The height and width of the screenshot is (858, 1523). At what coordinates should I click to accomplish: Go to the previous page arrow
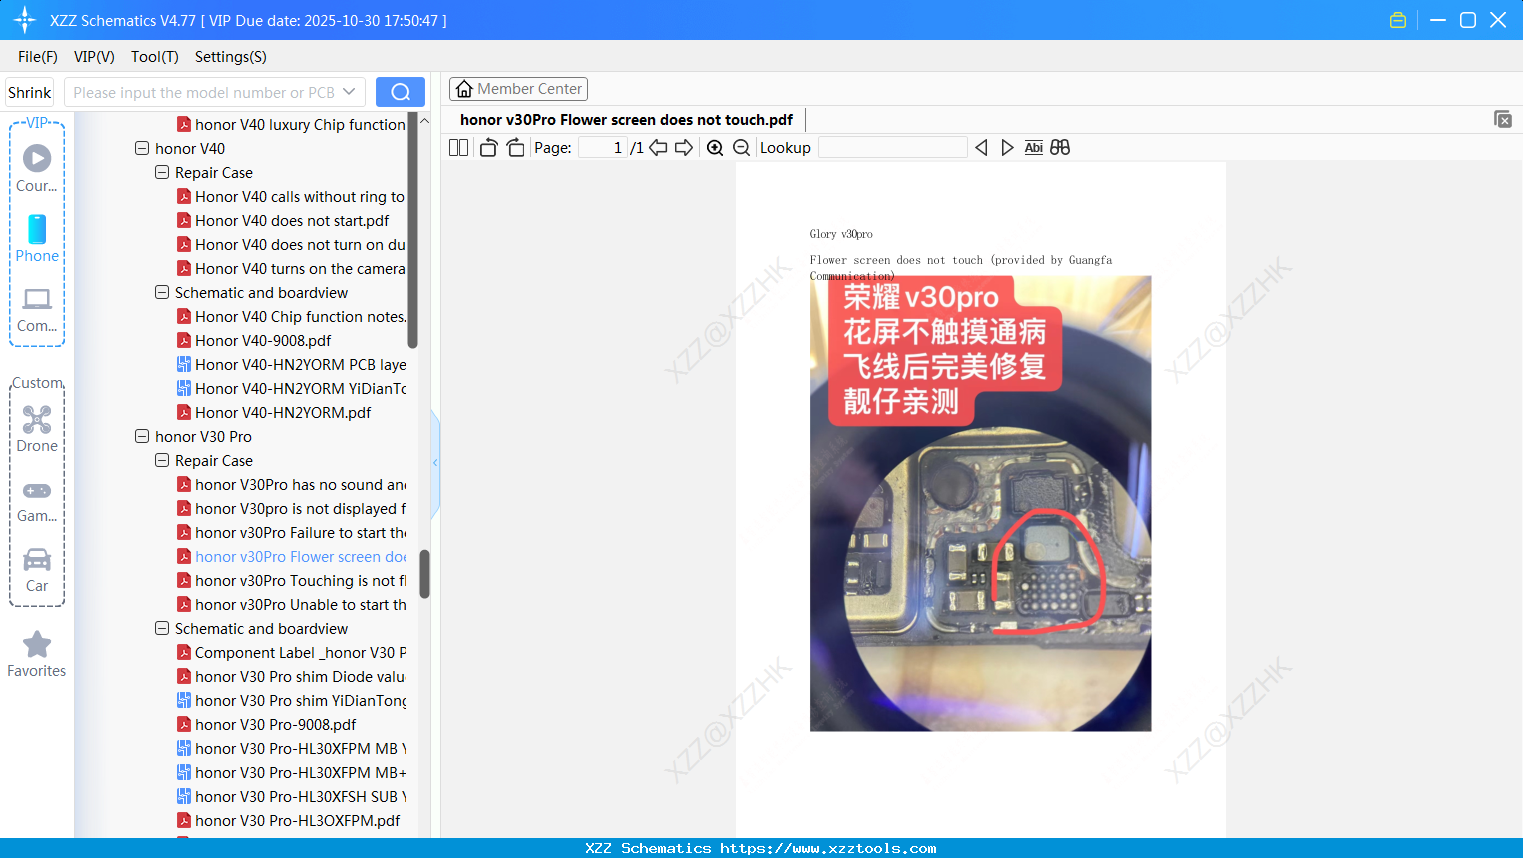click(x=658, y=148)
